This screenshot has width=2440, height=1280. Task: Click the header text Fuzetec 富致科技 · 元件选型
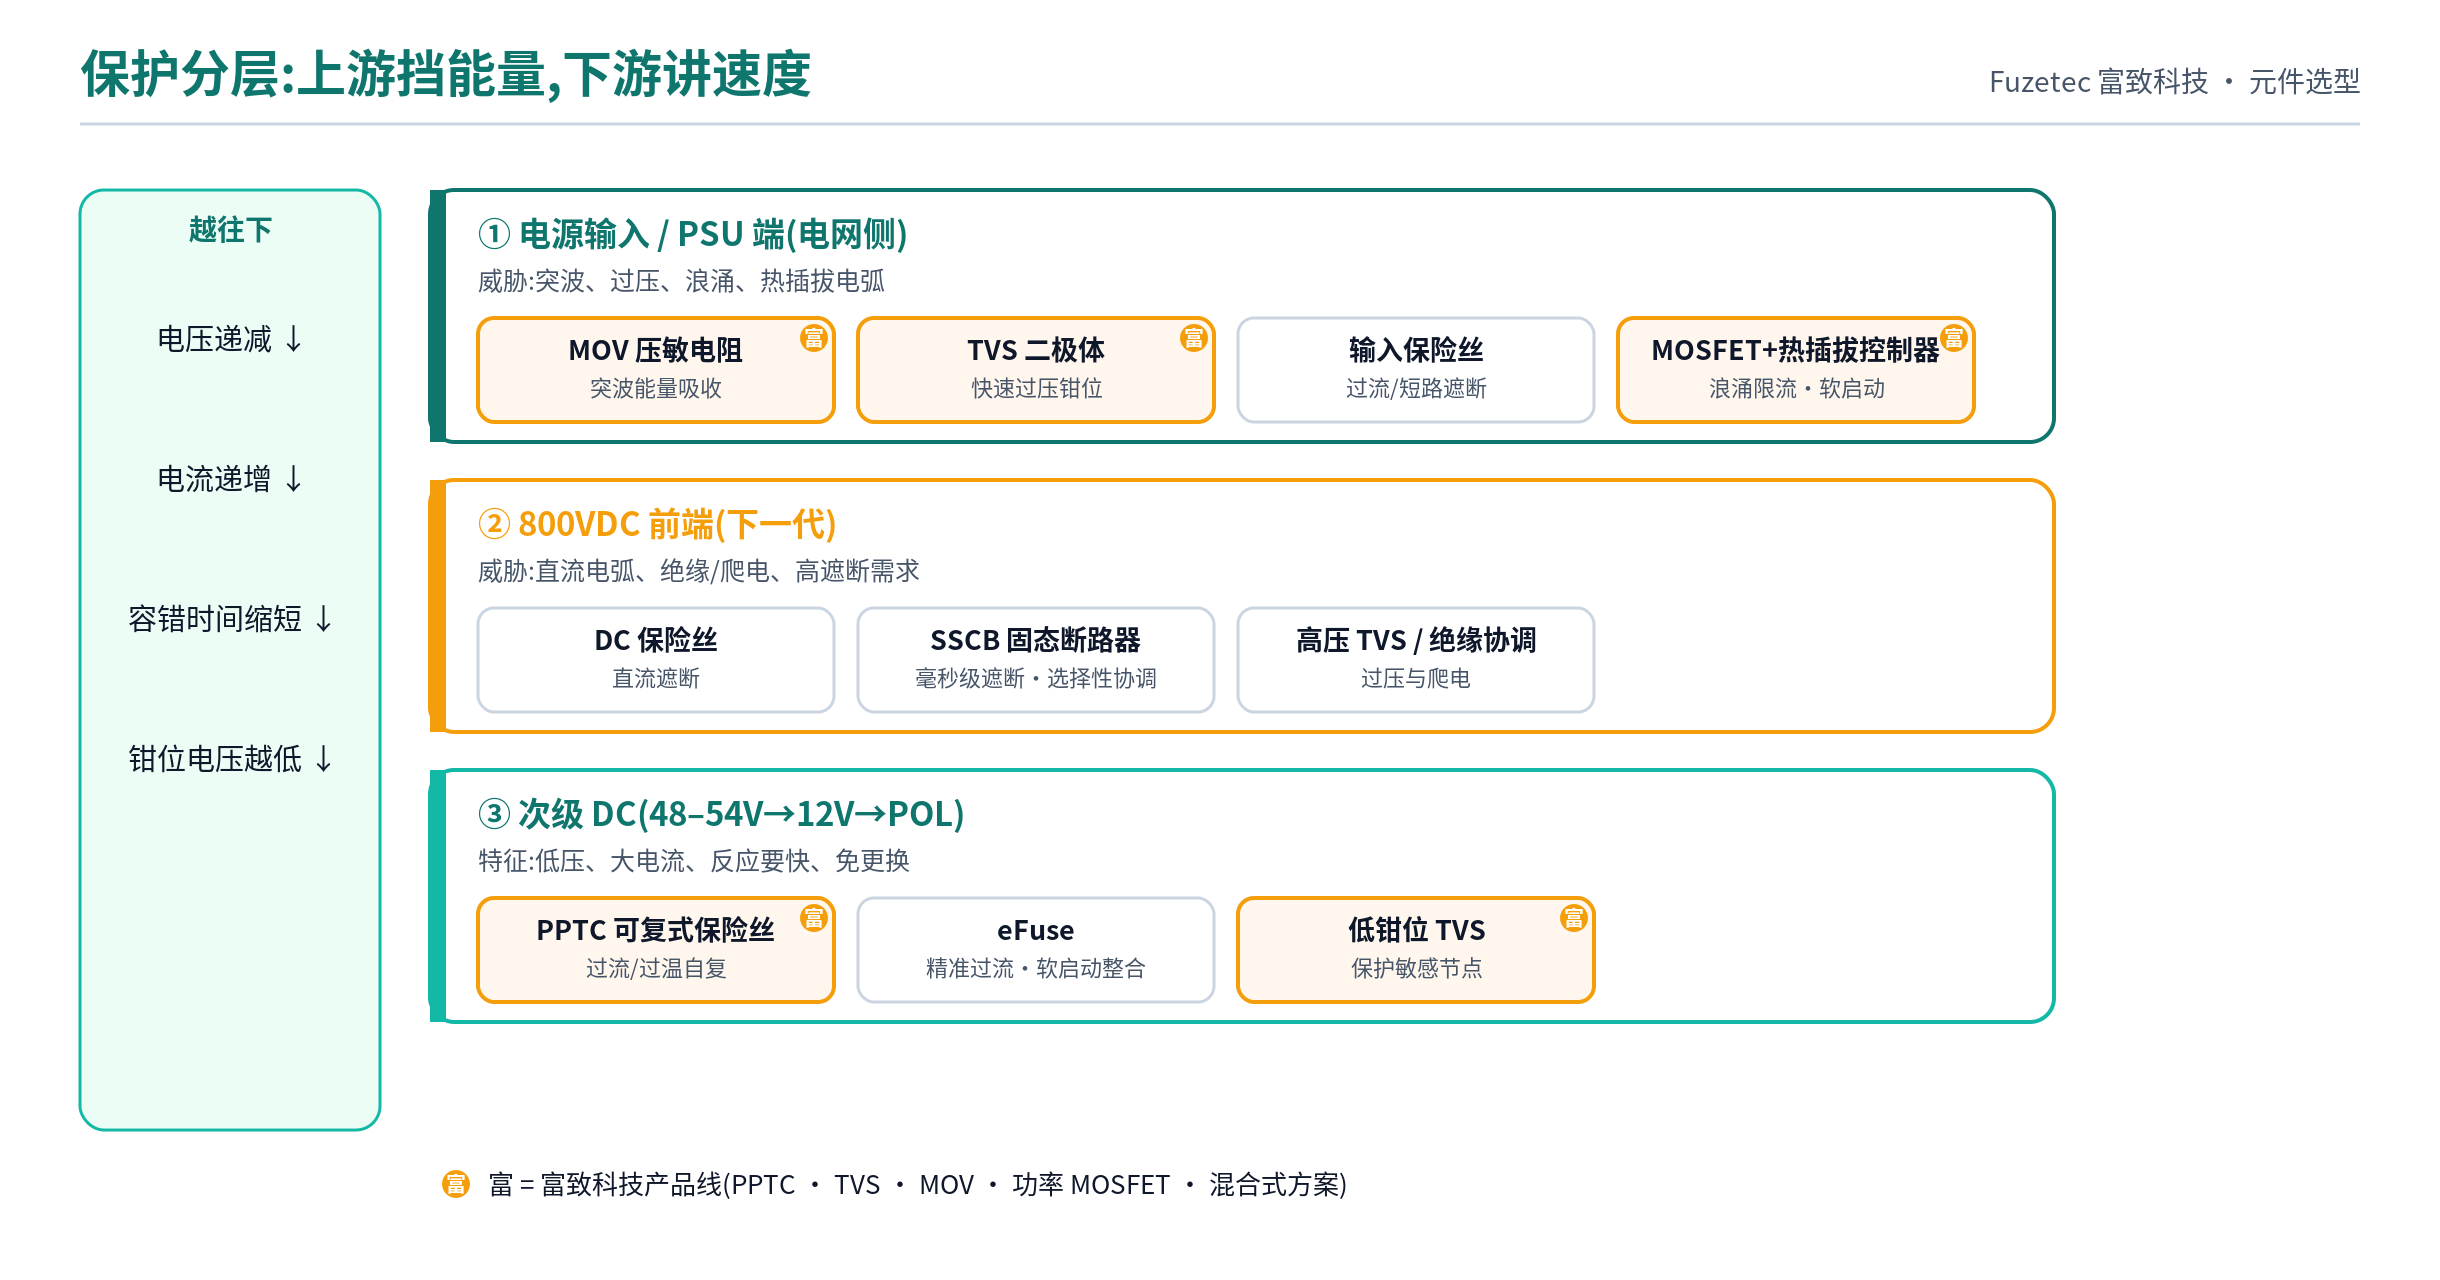(2174, 81)
